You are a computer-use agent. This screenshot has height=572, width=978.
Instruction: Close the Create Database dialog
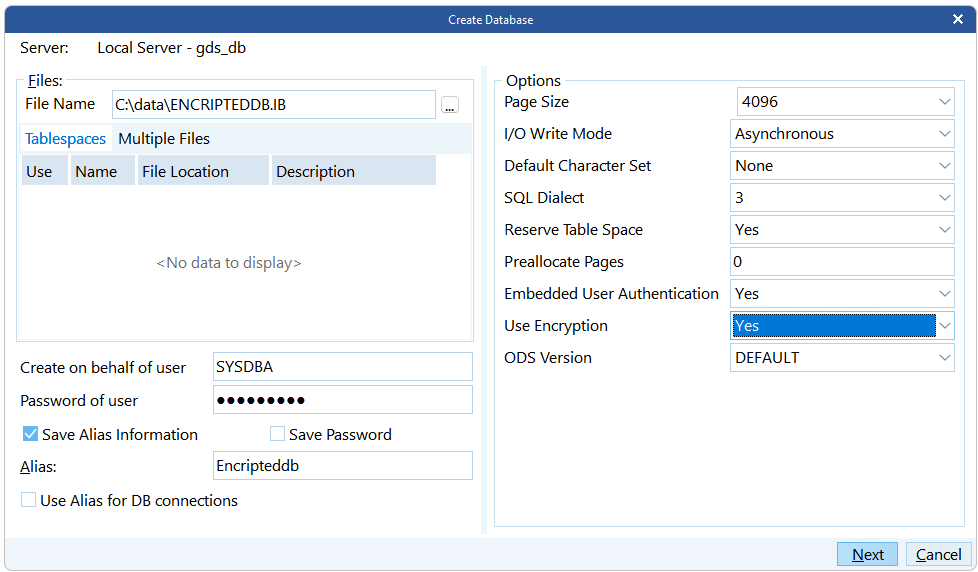click(957, 19)
